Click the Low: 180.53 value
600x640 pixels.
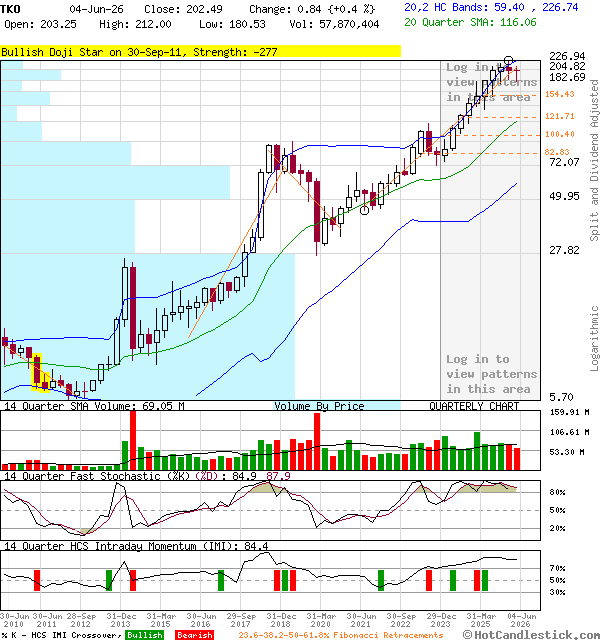tap(232, 24)
